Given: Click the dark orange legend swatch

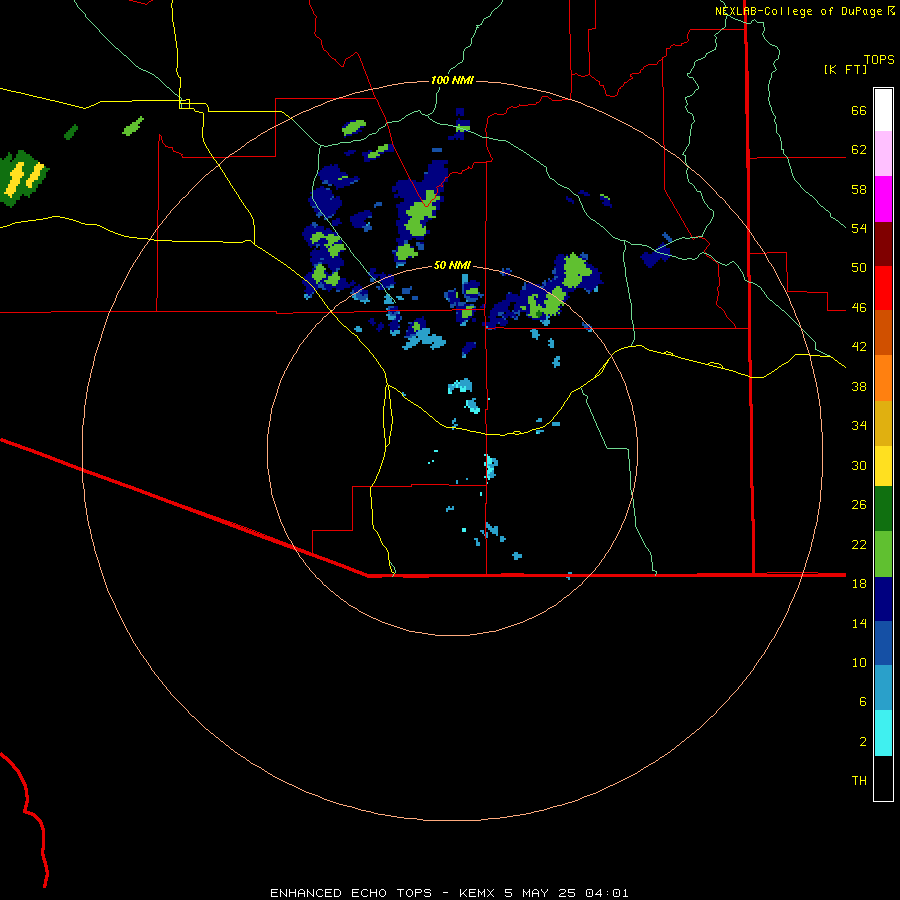Looking at the screenshot, I should point(883,332).
